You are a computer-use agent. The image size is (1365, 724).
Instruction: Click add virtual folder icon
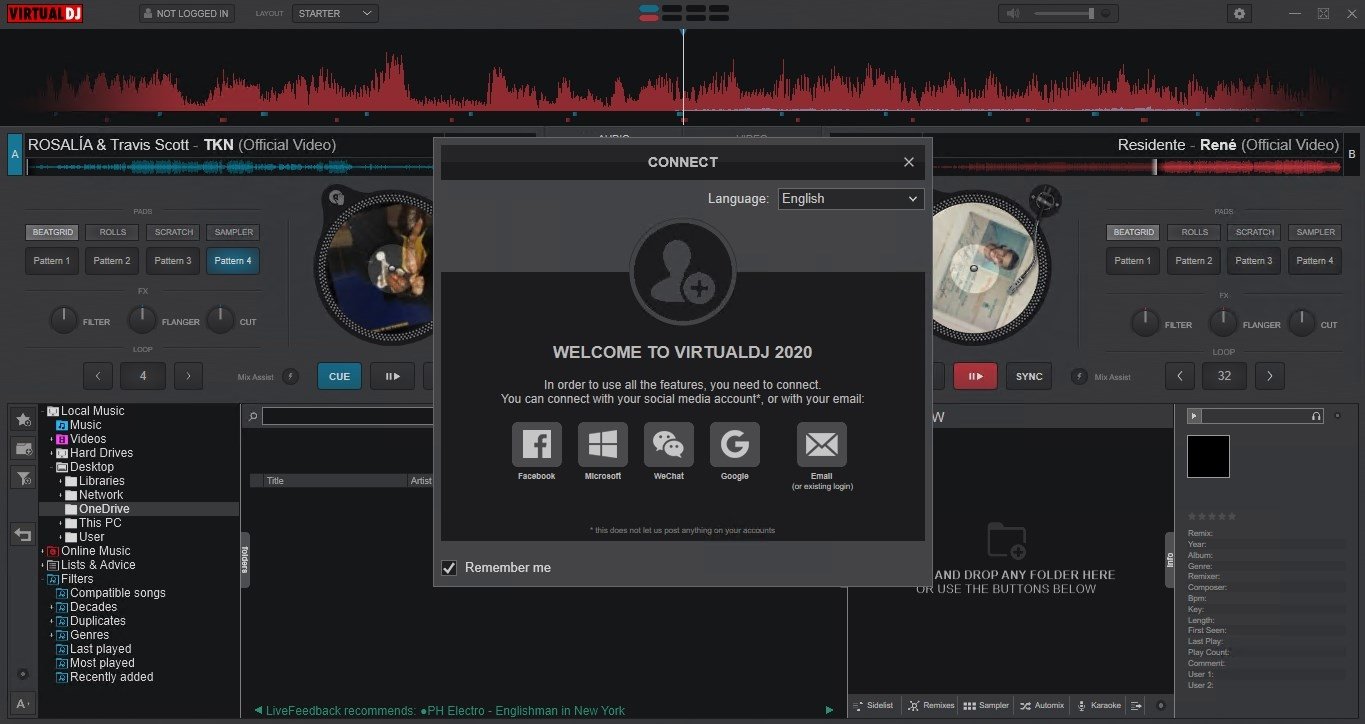[23, 448]
